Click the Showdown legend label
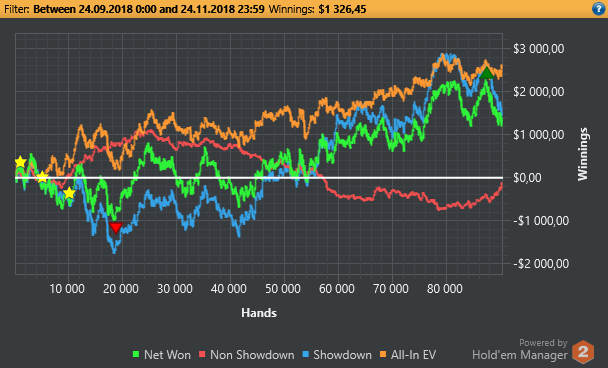The image size is (608, 368). point(342,355)
